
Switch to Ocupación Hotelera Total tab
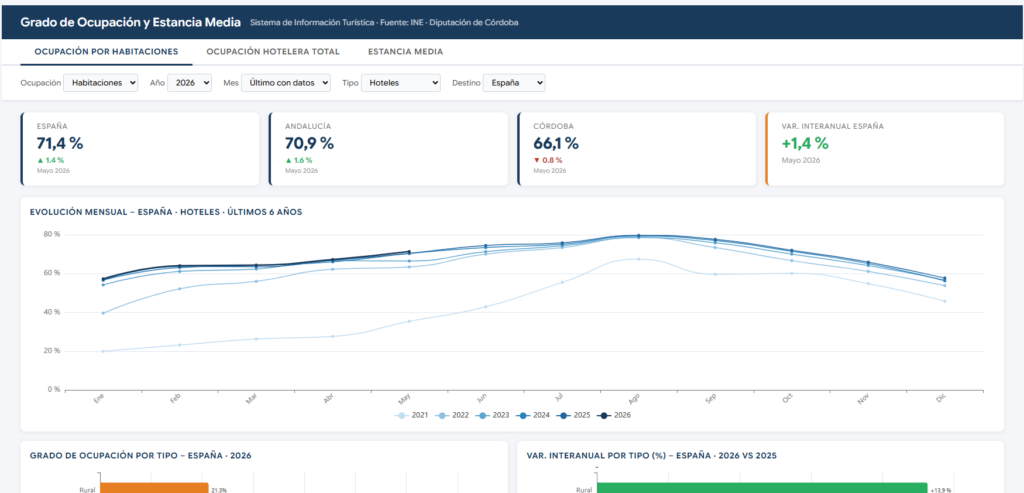[x=273, y=52]
